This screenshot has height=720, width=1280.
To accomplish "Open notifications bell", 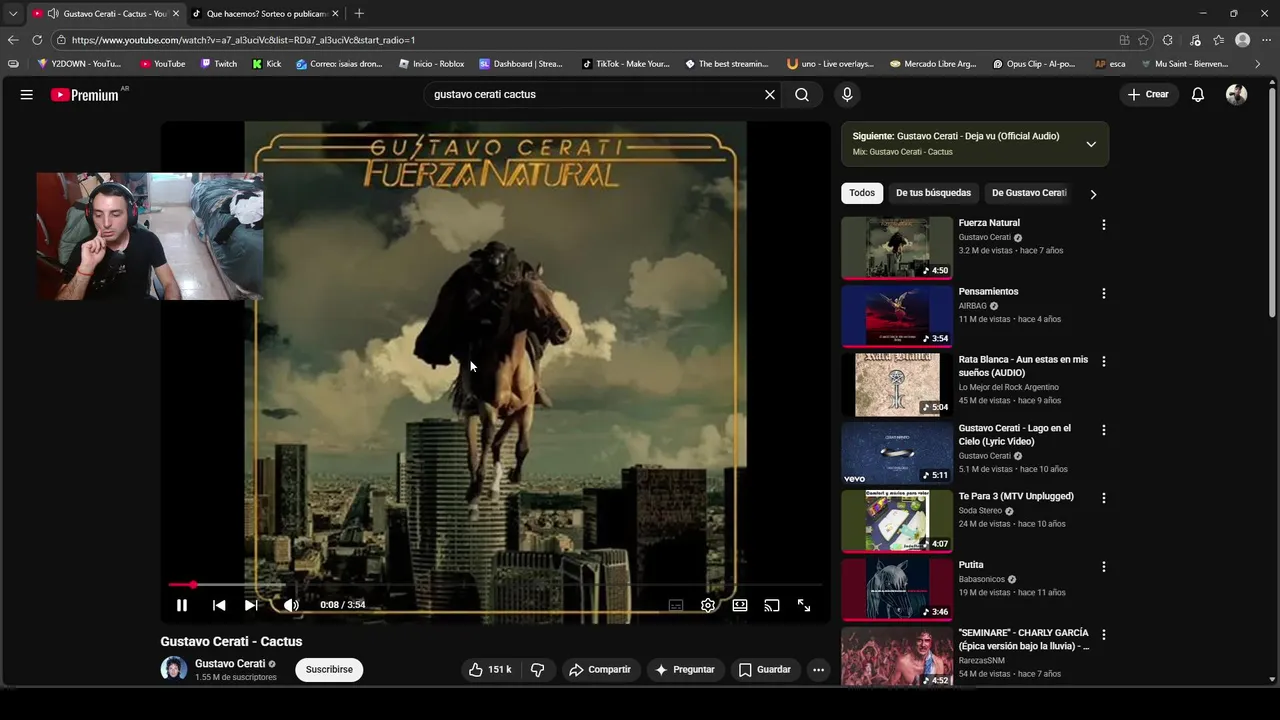I will [1198, 95].
